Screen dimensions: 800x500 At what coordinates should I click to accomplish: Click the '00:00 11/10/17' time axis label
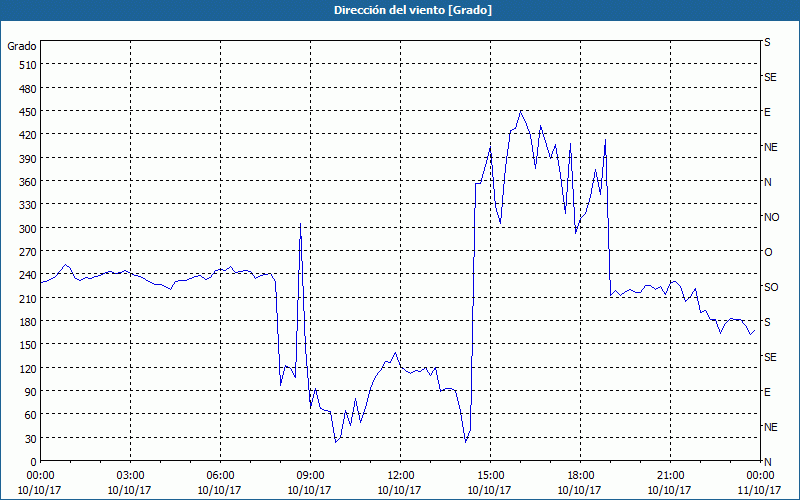tap(760, 483)
